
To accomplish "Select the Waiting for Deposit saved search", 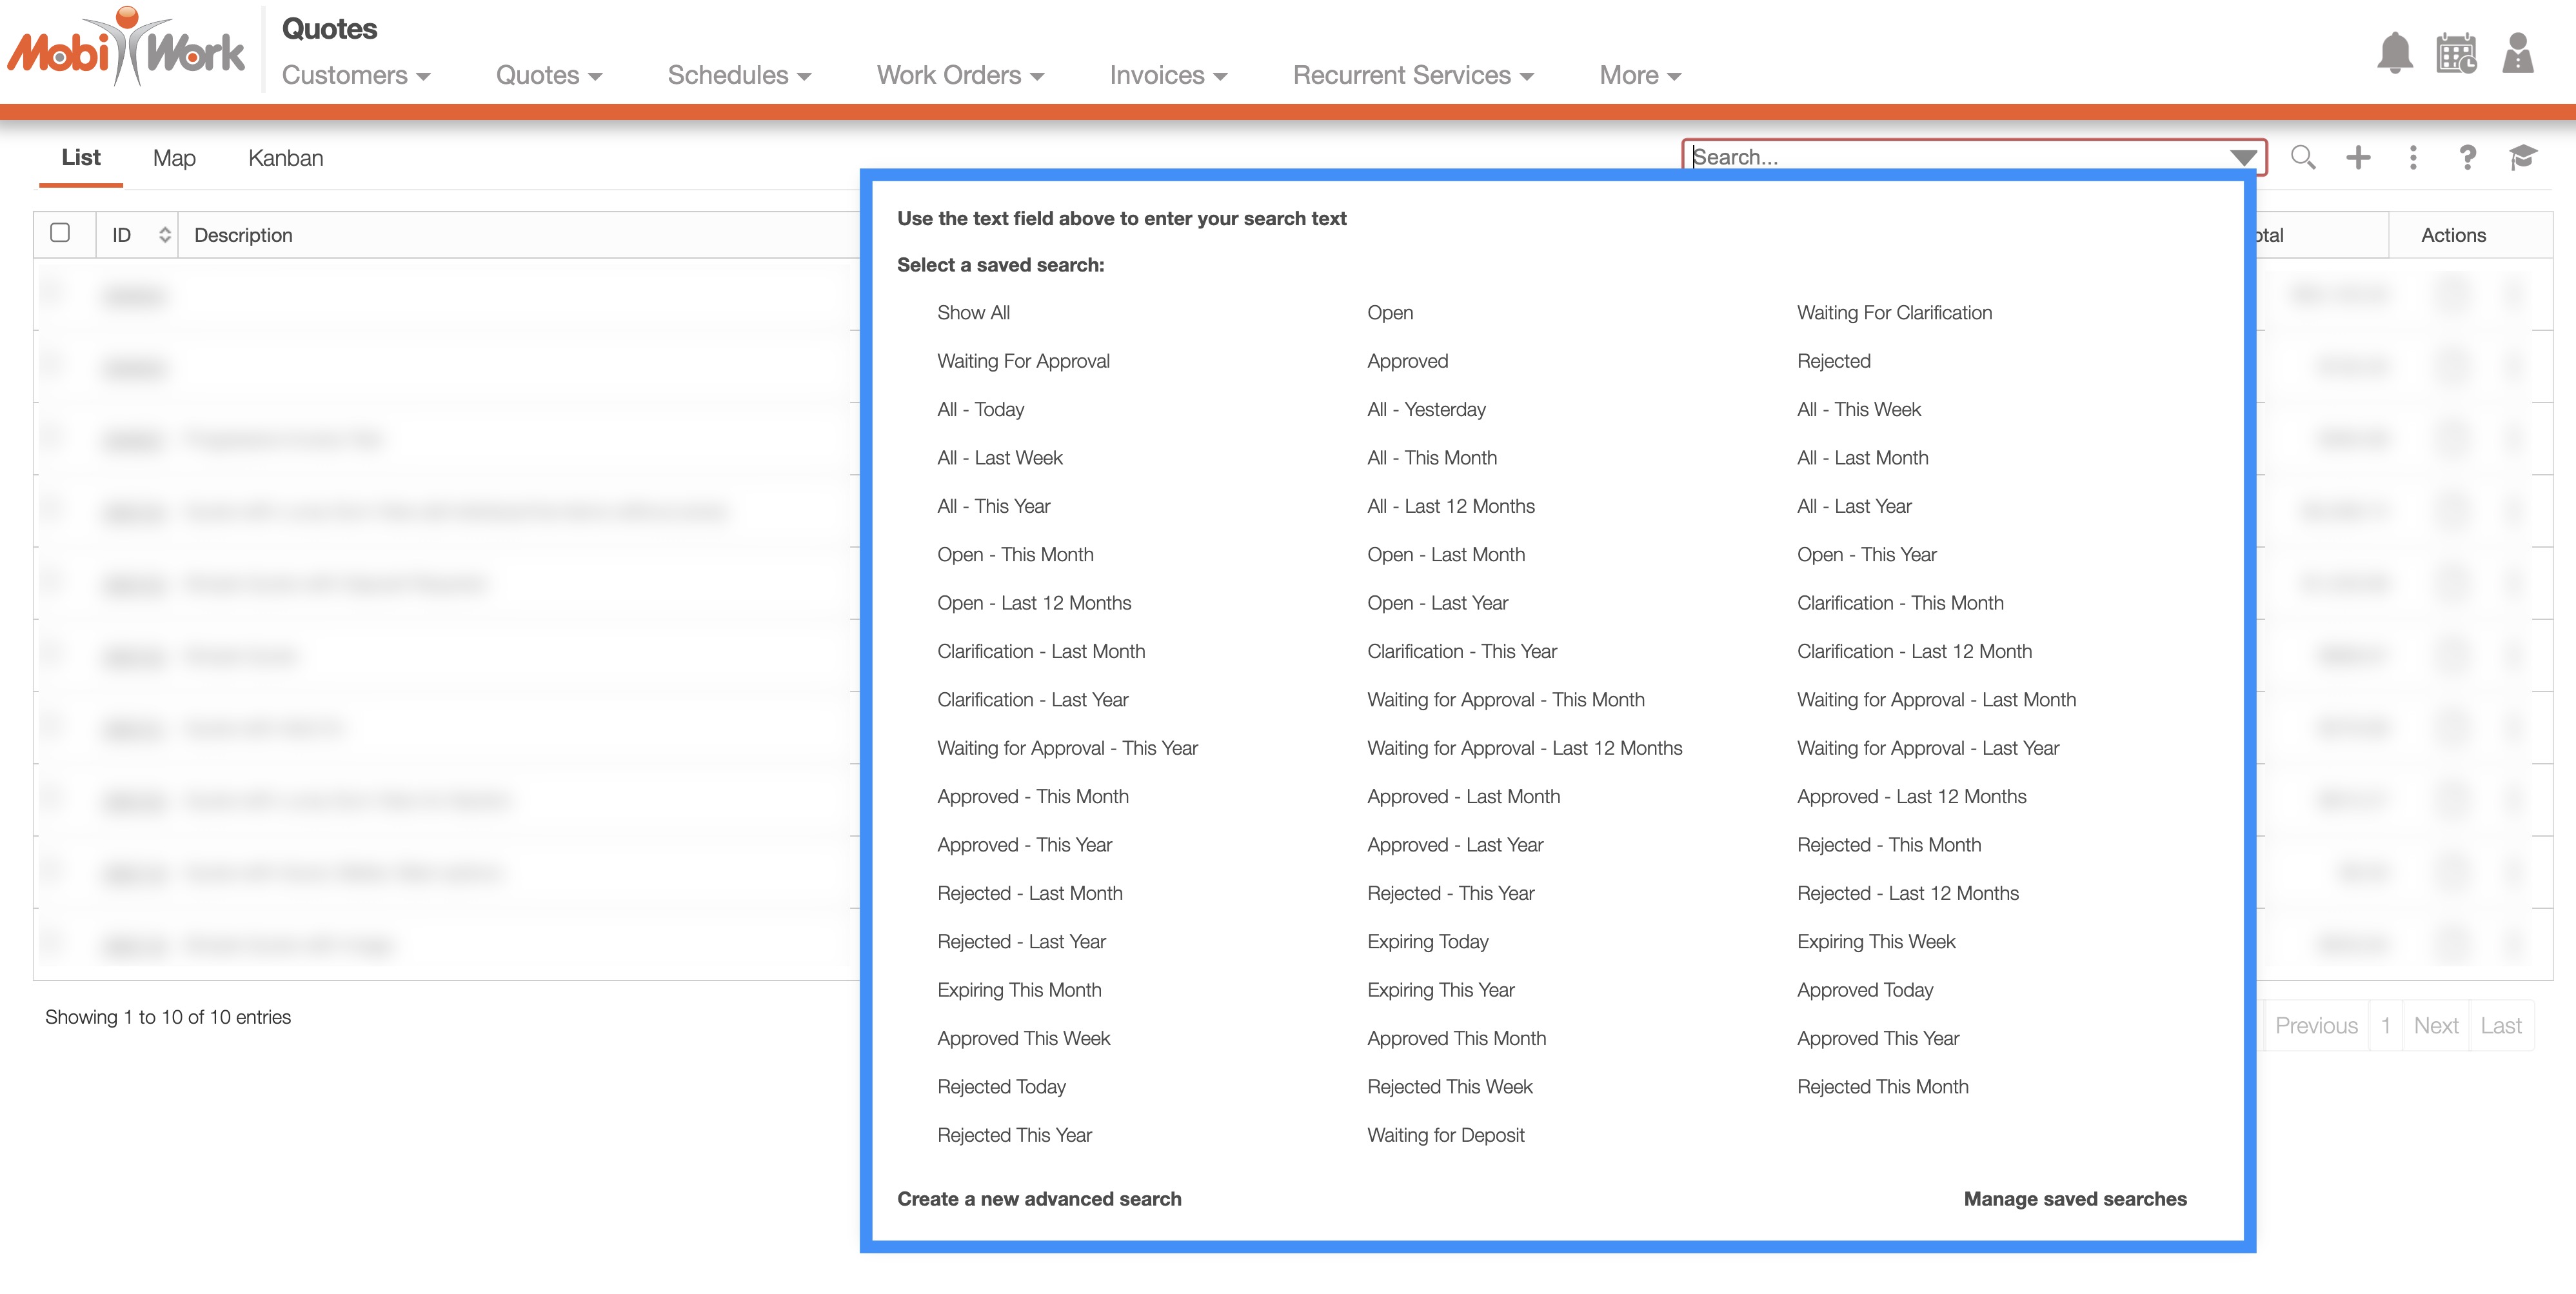I will [x=1445, y=1135].
